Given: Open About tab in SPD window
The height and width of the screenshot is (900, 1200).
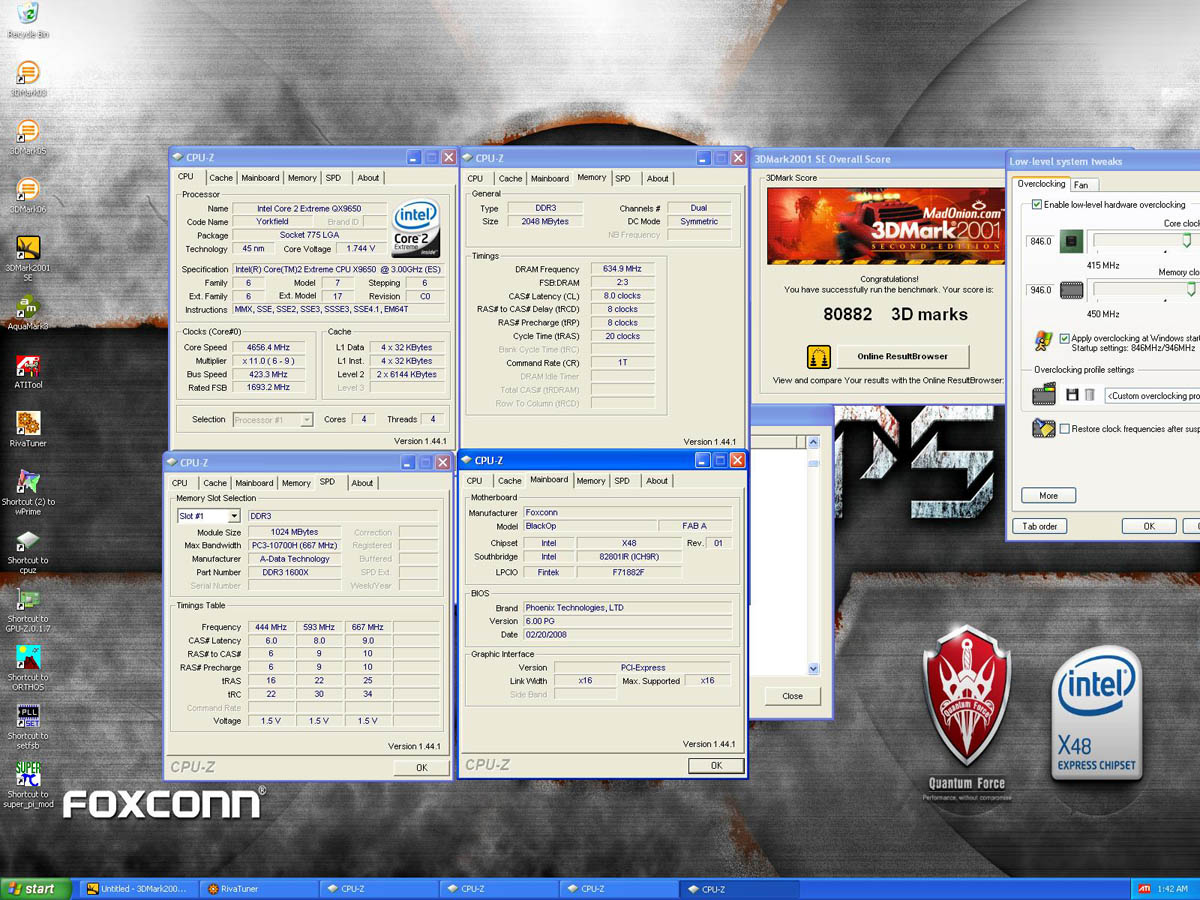Looking at the screenshot, I should click(362, 483).
